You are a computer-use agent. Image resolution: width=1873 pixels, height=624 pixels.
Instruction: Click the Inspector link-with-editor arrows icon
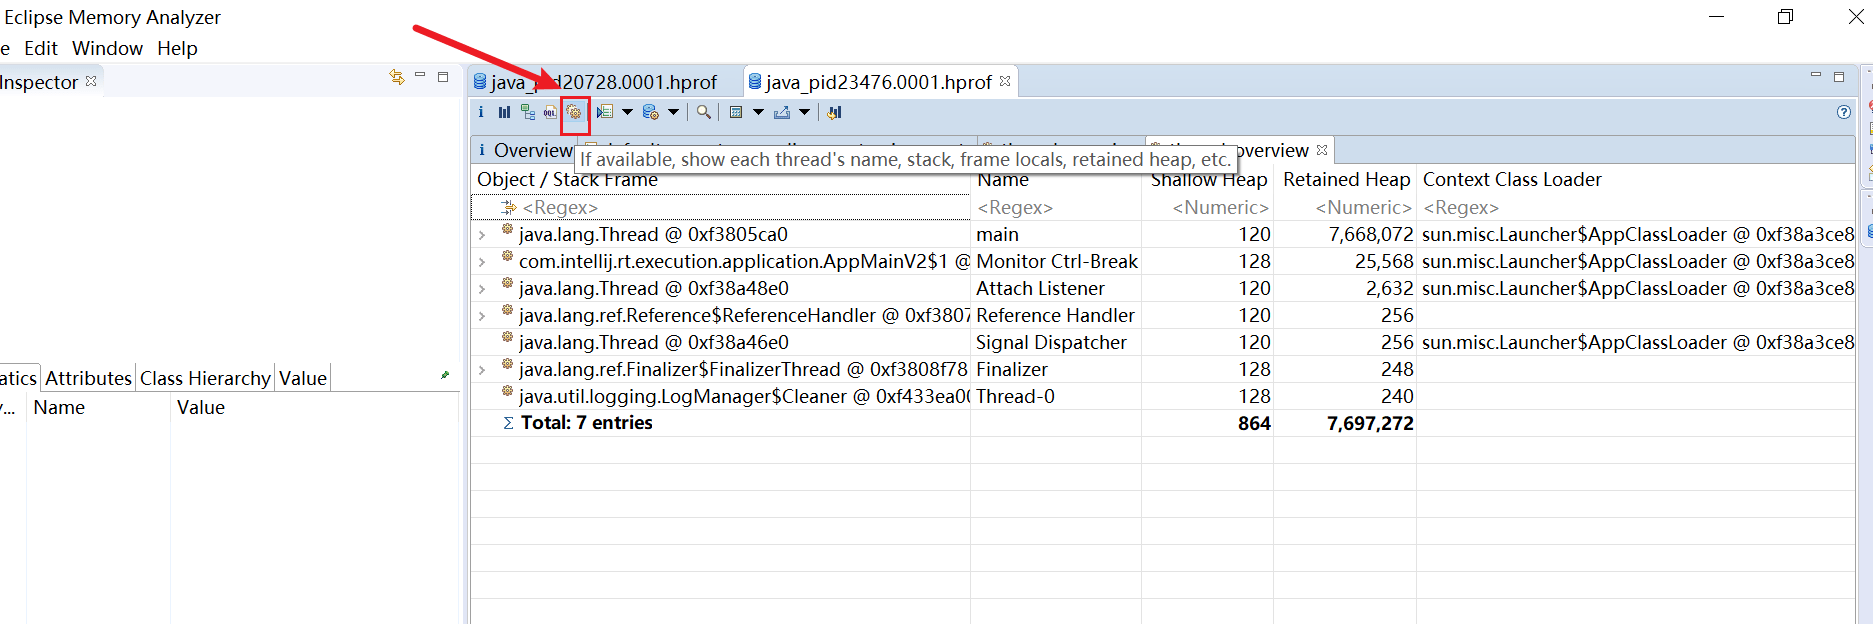click(397, 77)
